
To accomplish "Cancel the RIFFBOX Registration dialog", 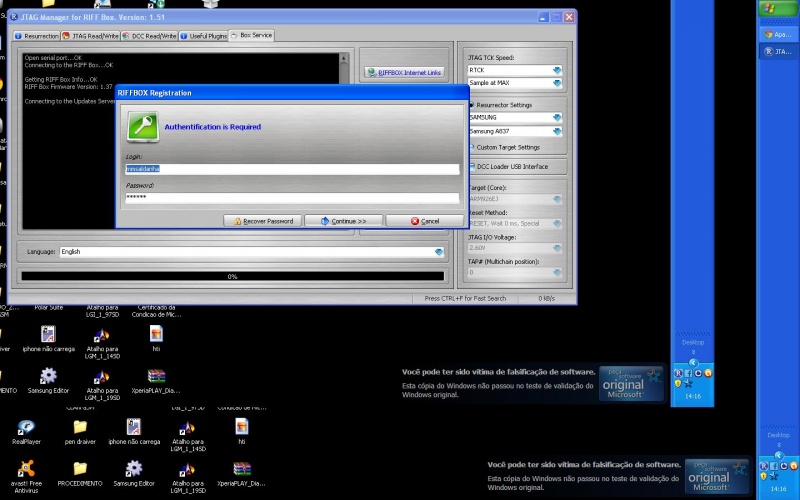I will pos(424,221).
